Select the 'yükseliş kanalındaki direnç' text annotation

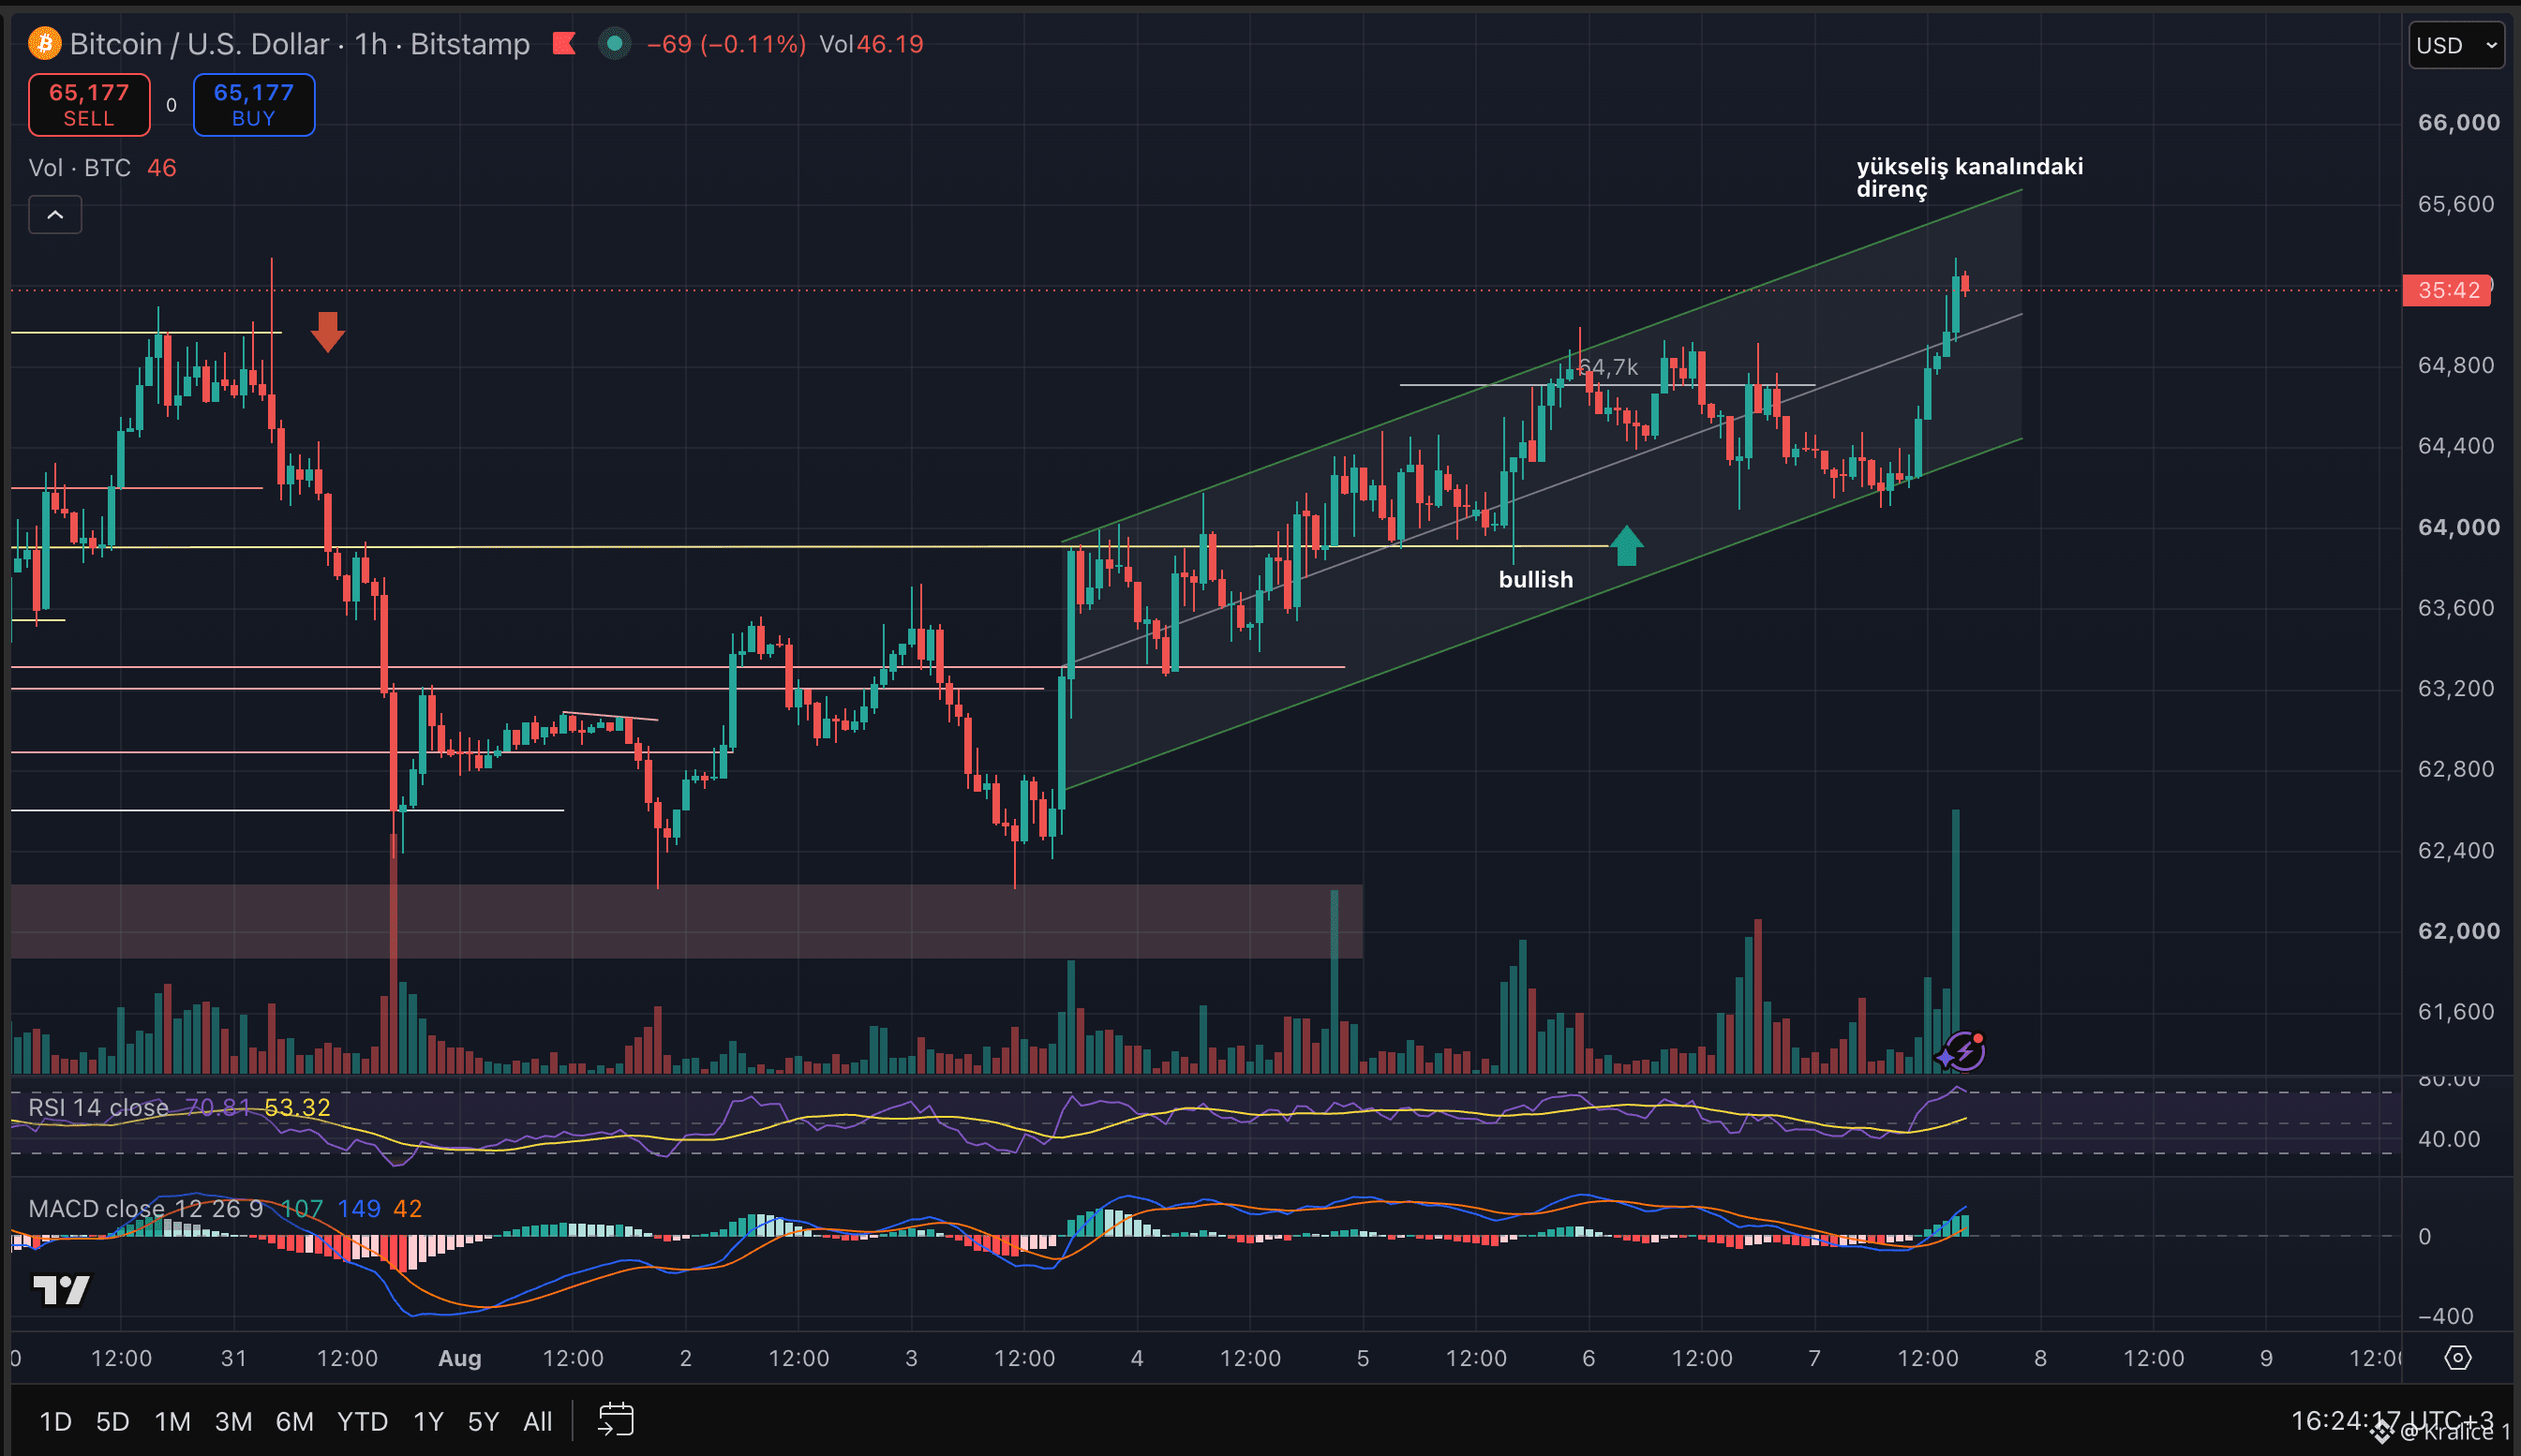pos(1969,177)
